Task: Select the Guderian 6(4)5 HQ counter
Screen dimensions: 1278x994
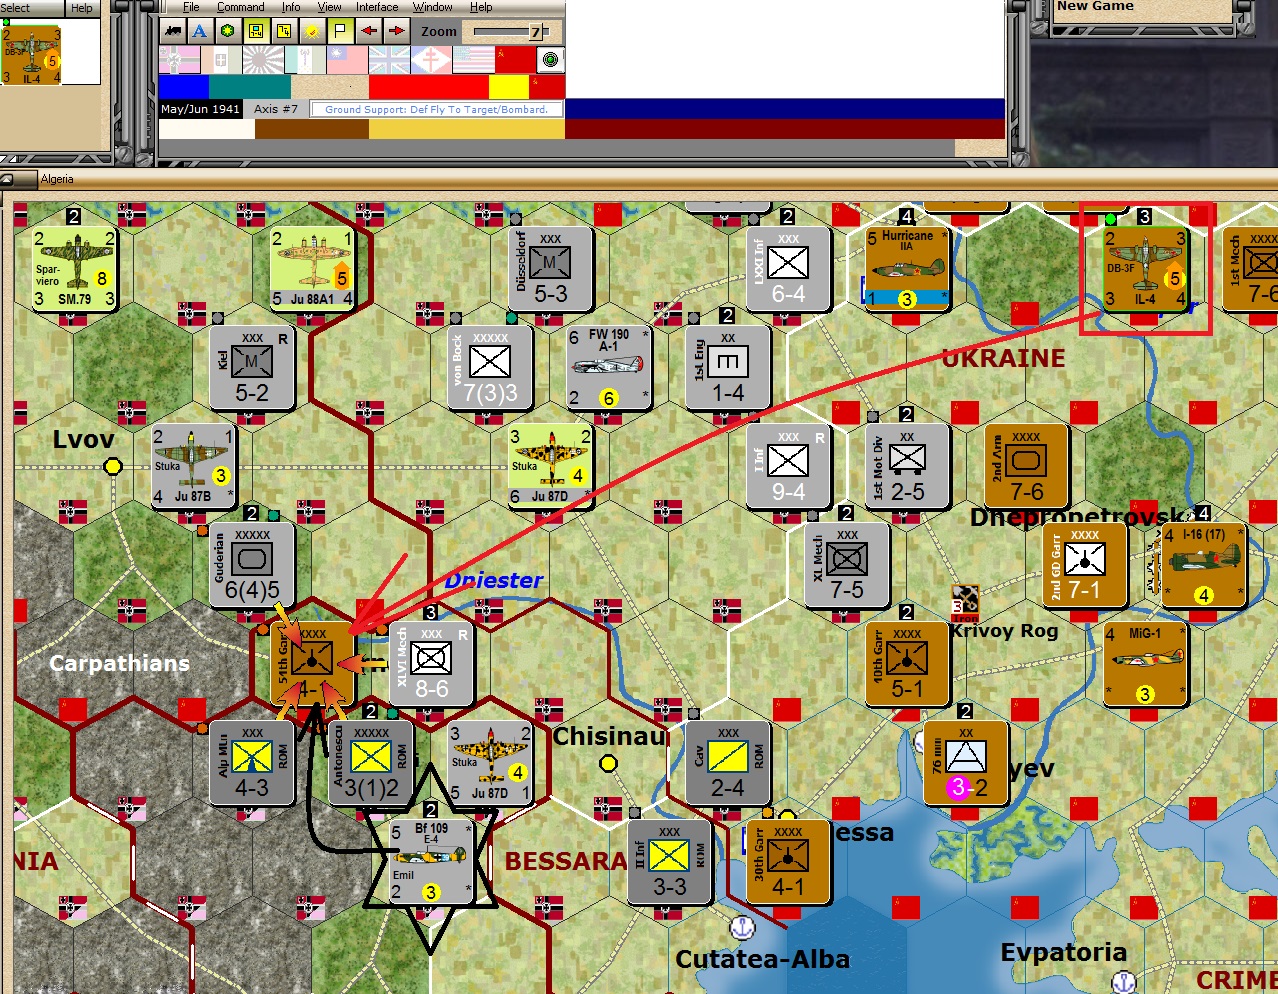Action: click(252, 564)
